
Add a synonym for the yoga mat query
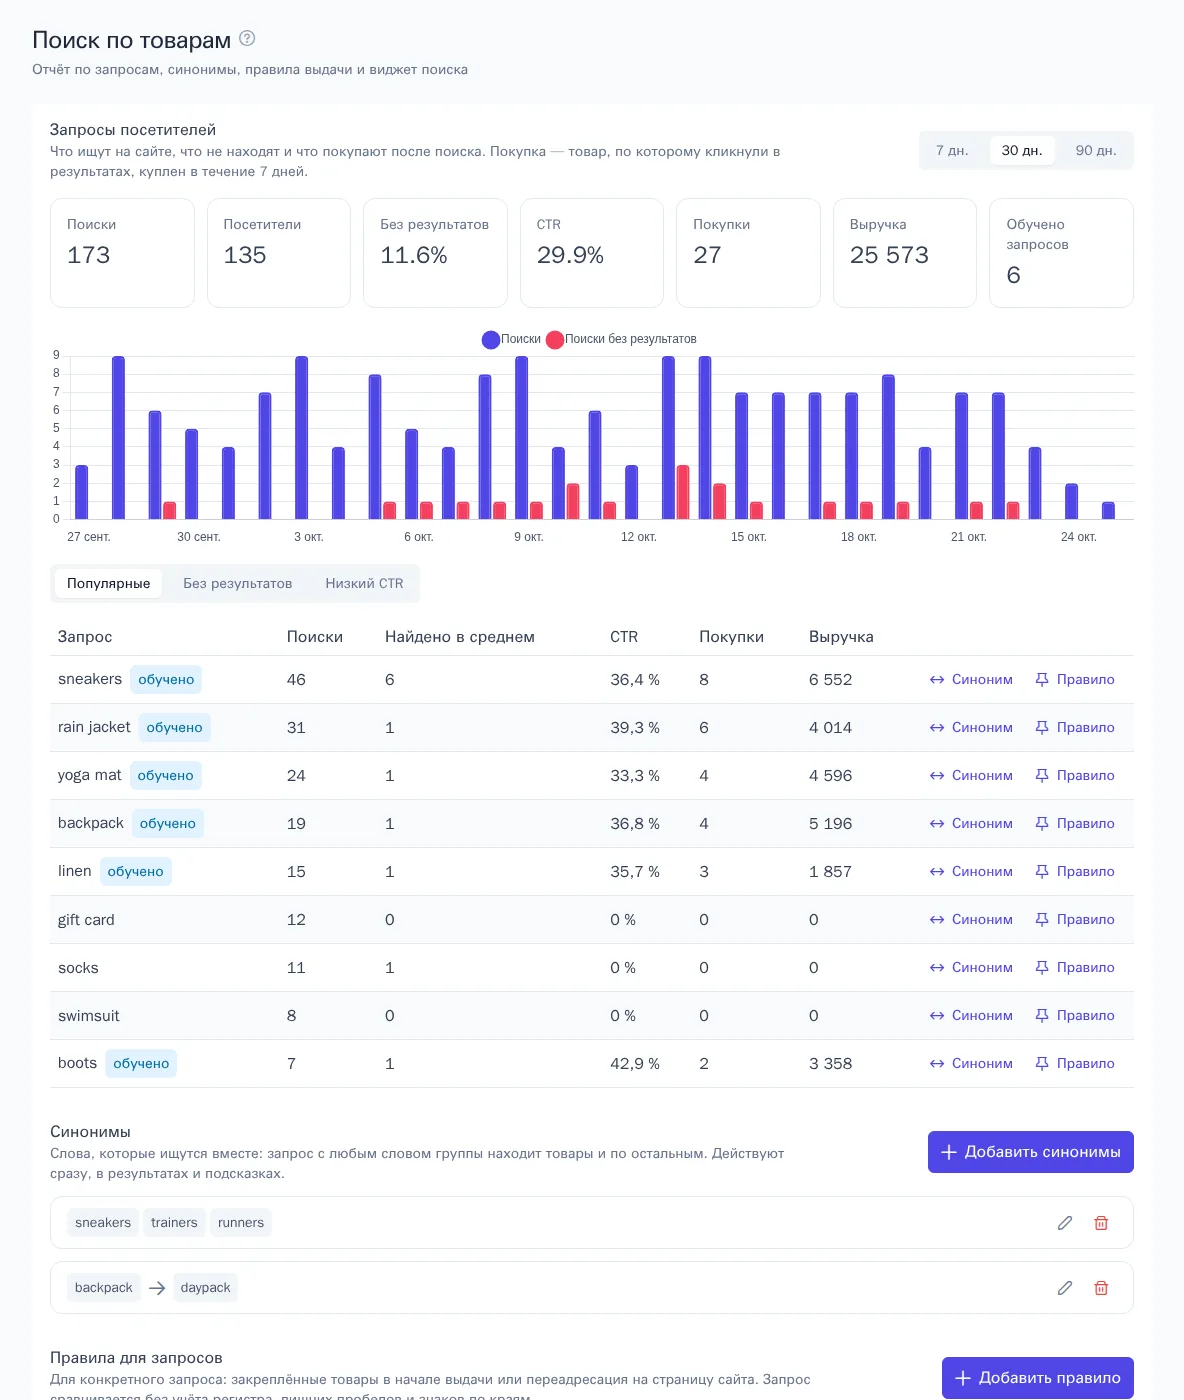click(971, 776)
